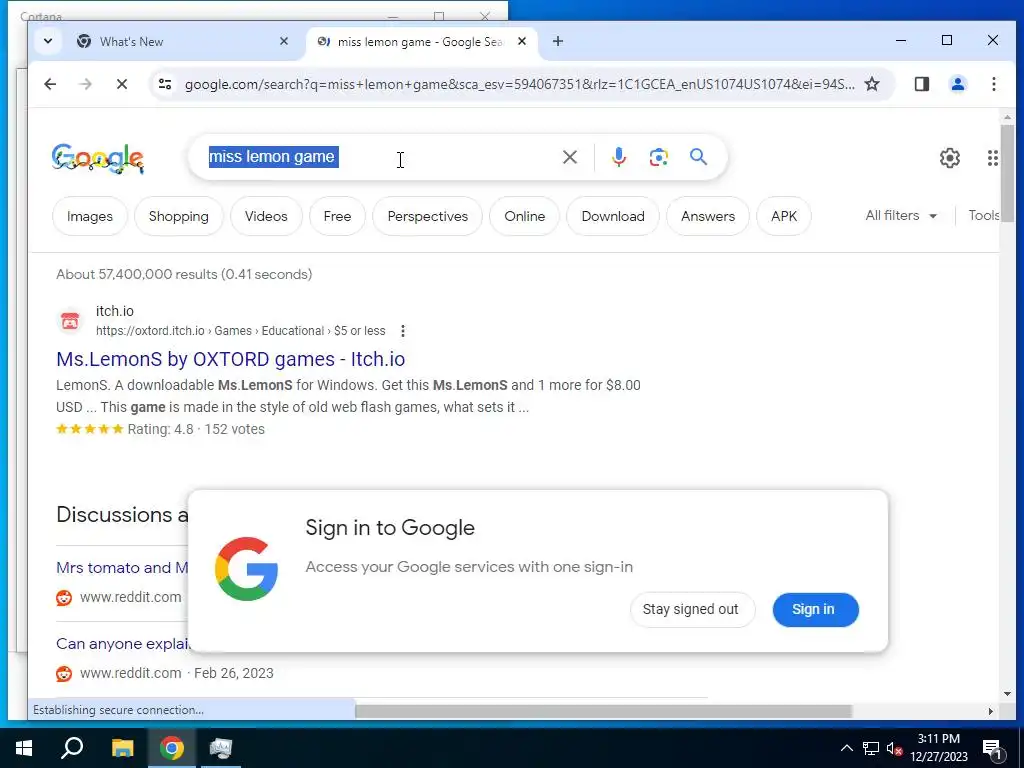Stop loading the page
This screenshot has height=768, width=1024.
pyautogui.click(x=121, y=84)
